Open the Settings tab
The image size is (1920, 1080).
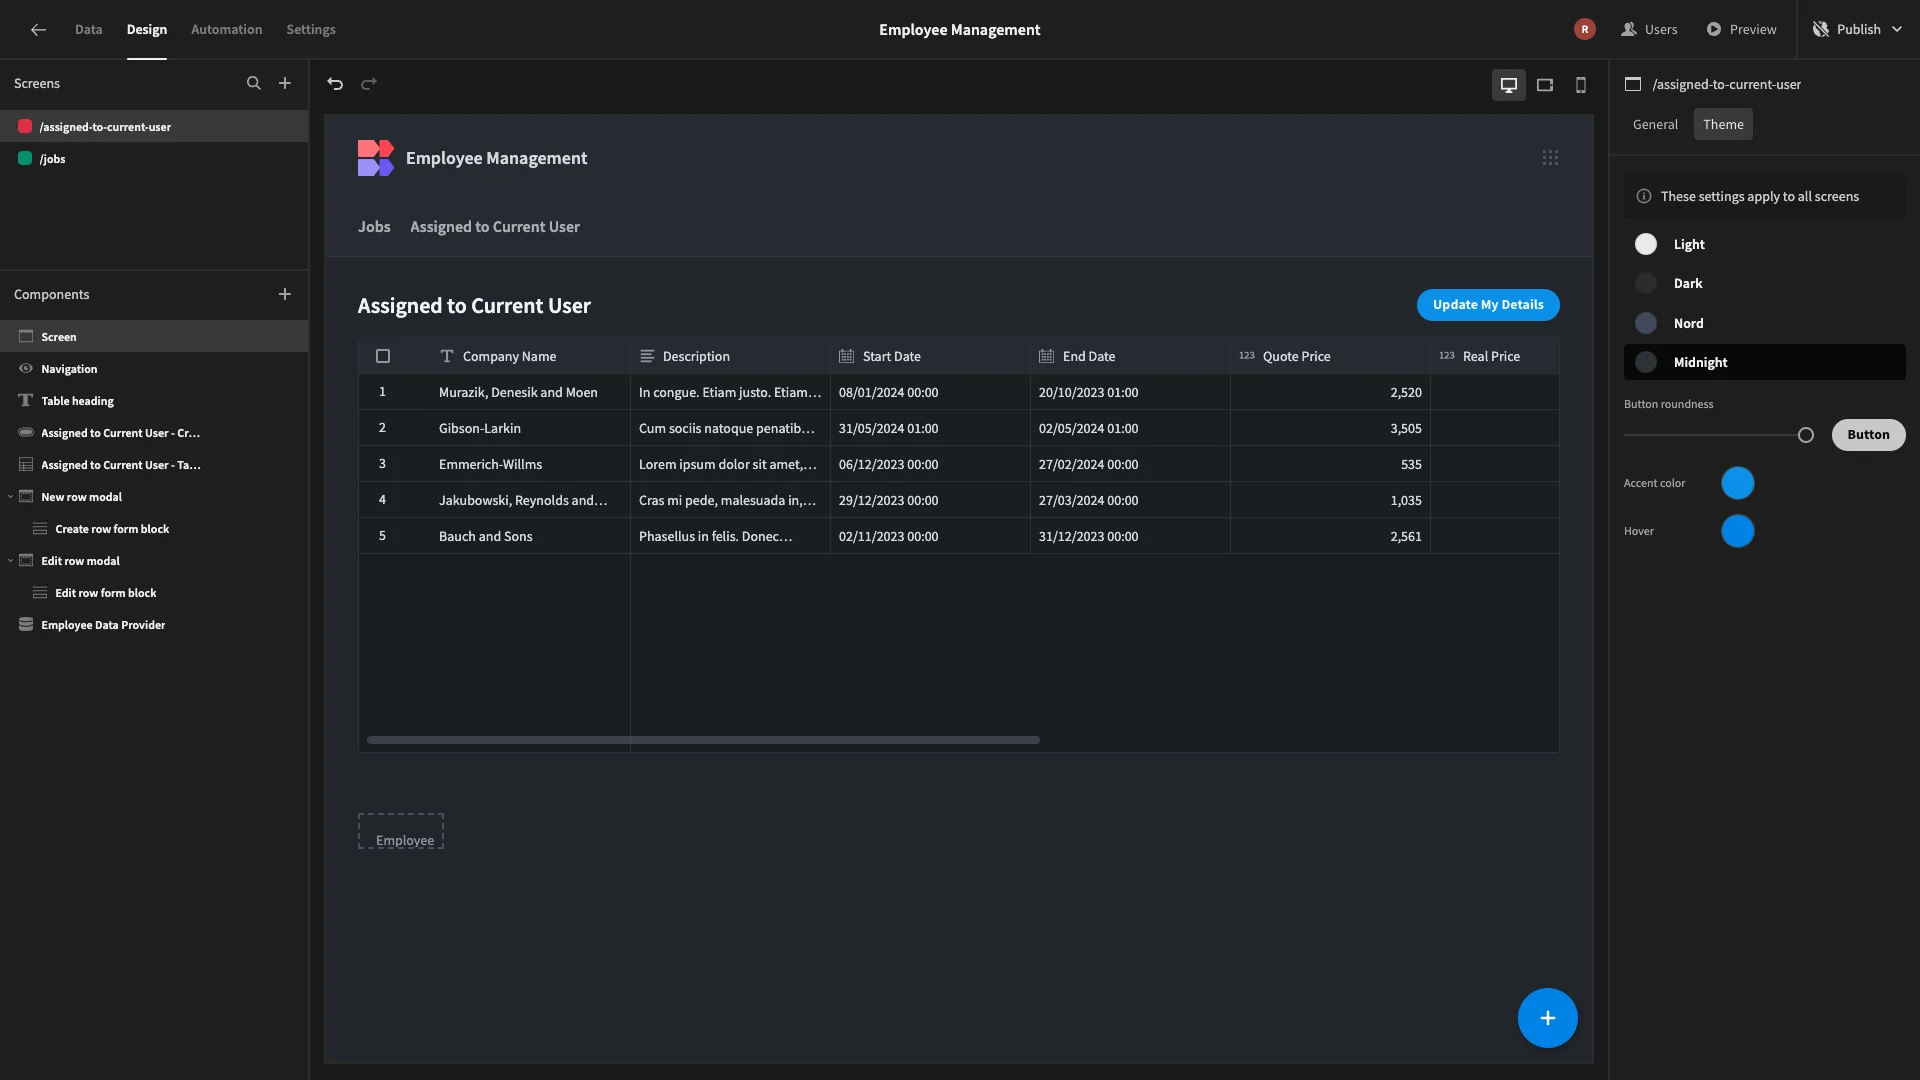311,30
